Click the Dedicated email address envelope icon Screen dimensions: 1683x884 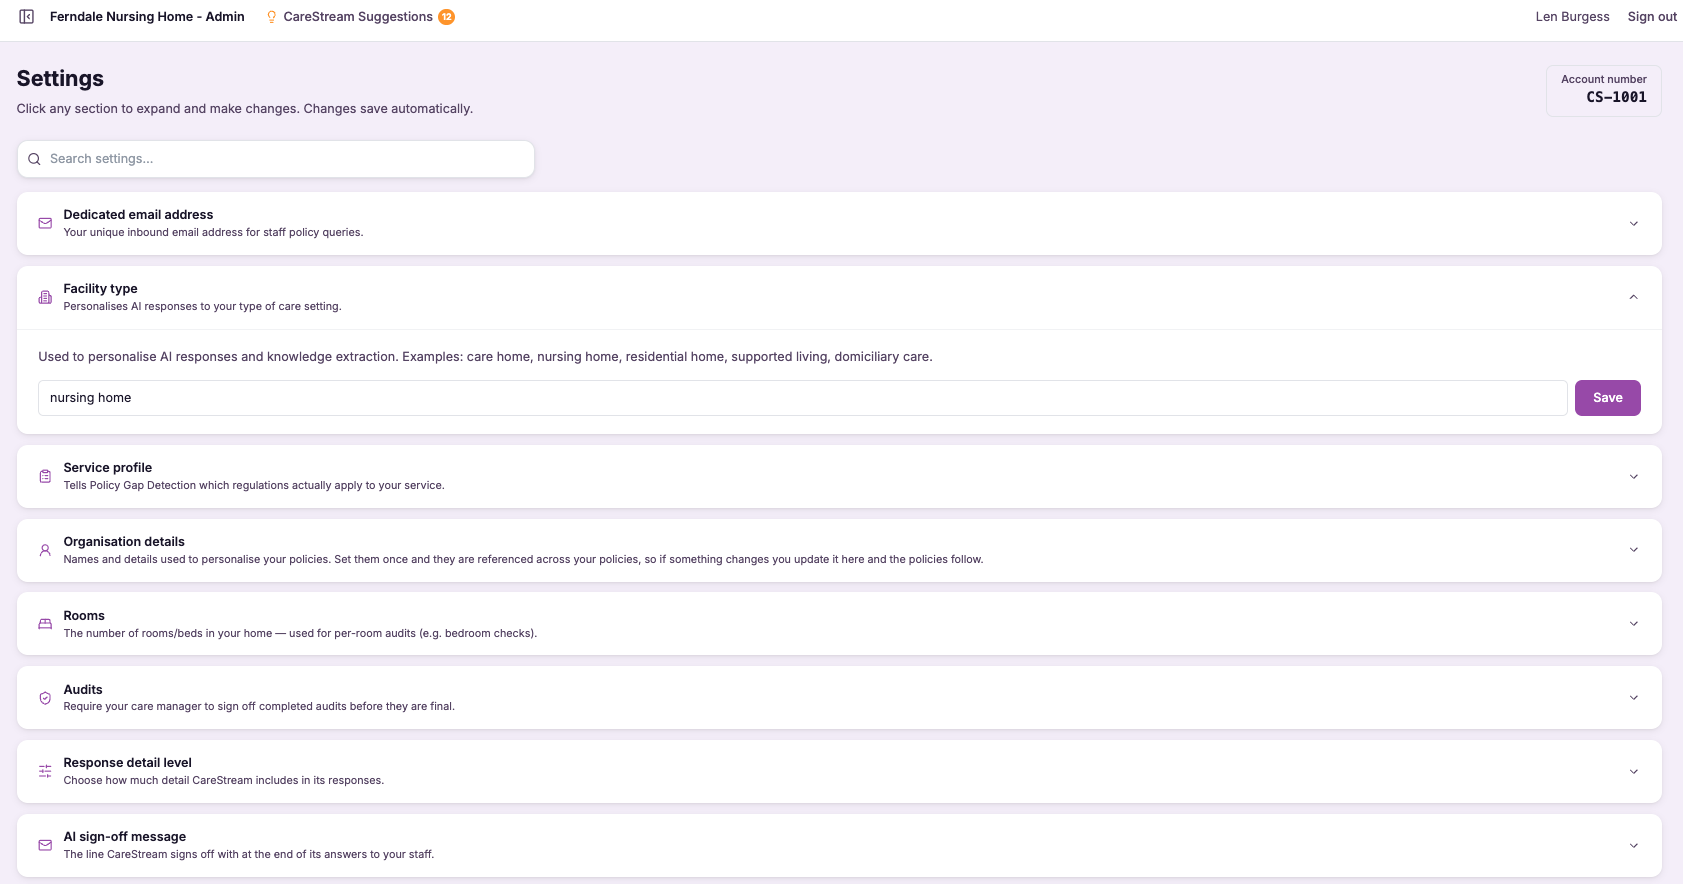45,223
